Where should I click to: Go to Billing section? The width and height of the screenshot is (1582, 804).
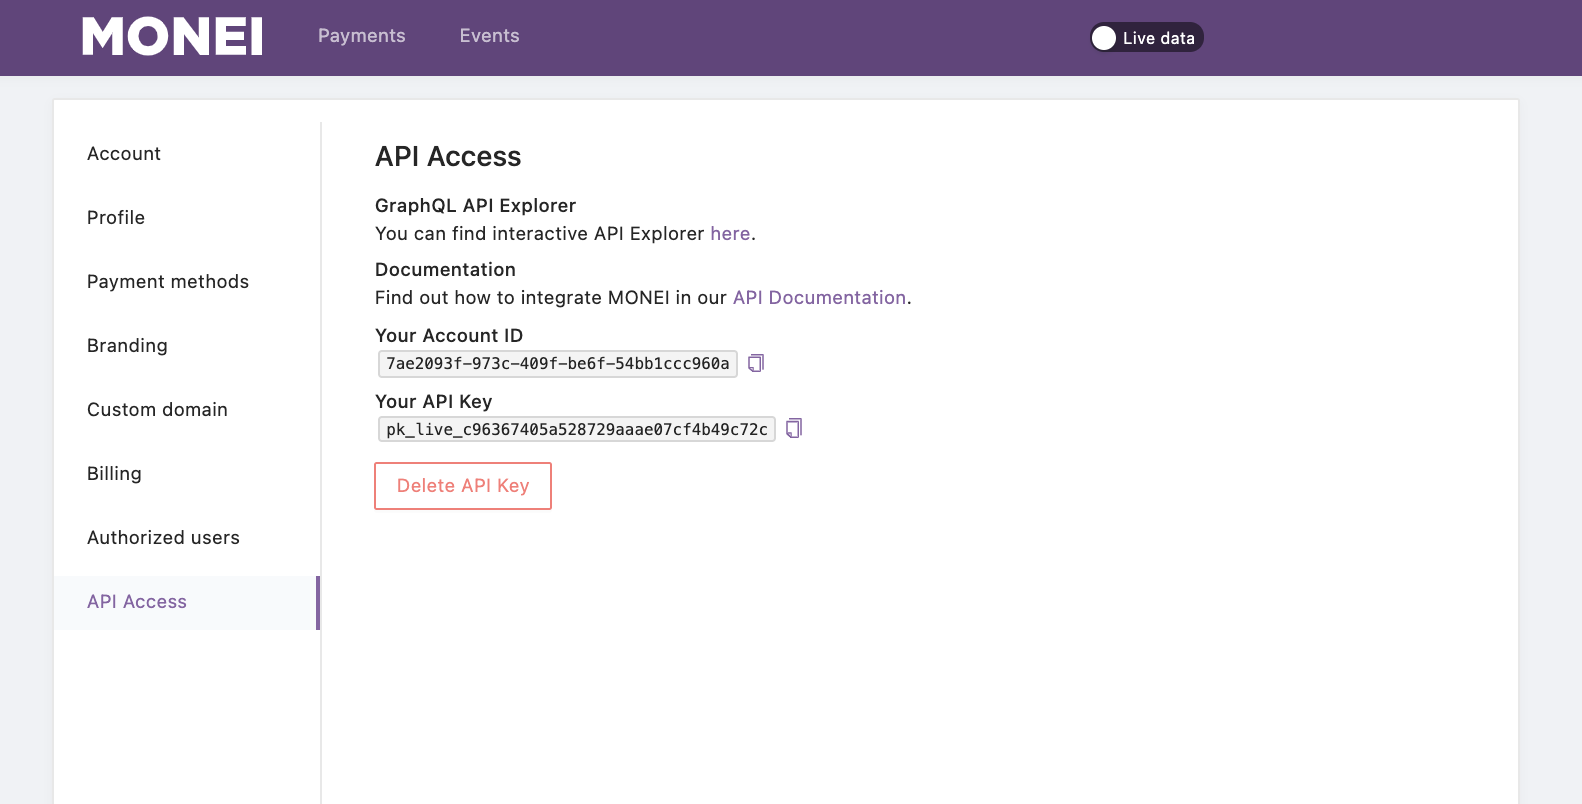114,474
